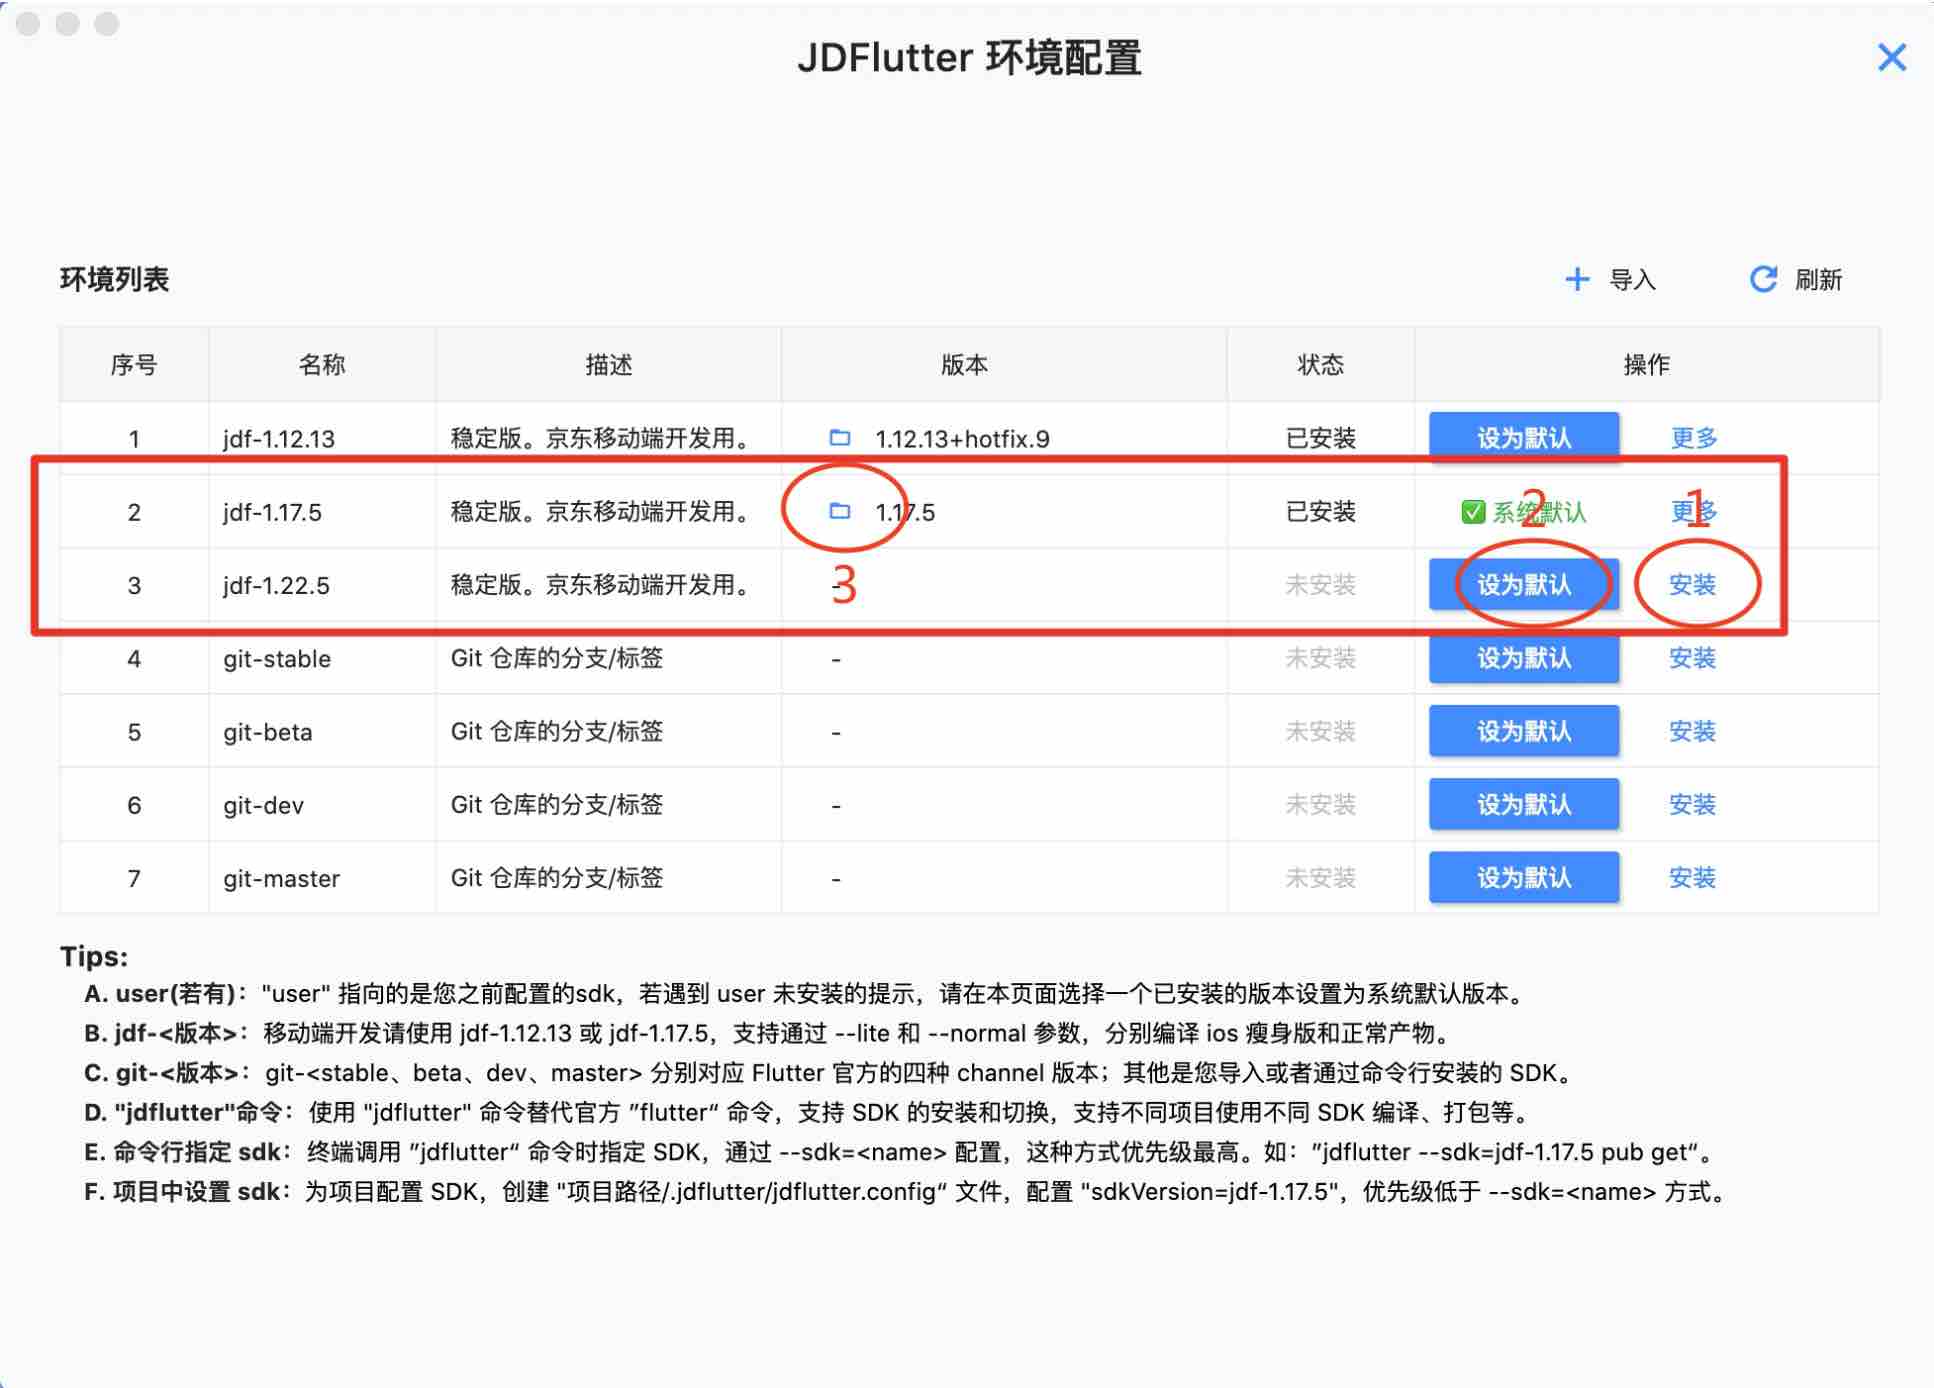Install the git-beta environment

1692,731
